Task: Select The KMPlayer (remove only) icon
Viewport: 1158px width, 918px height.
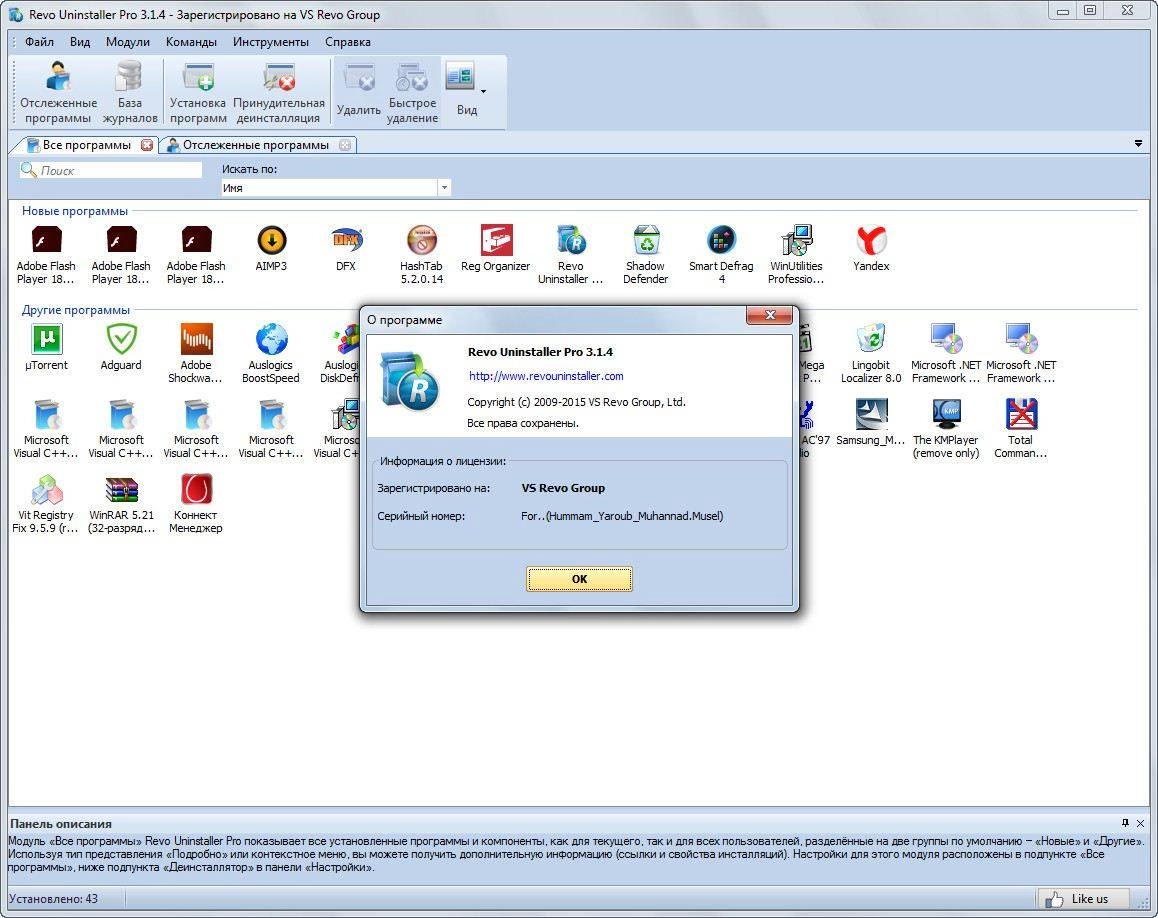Action: 946,429
